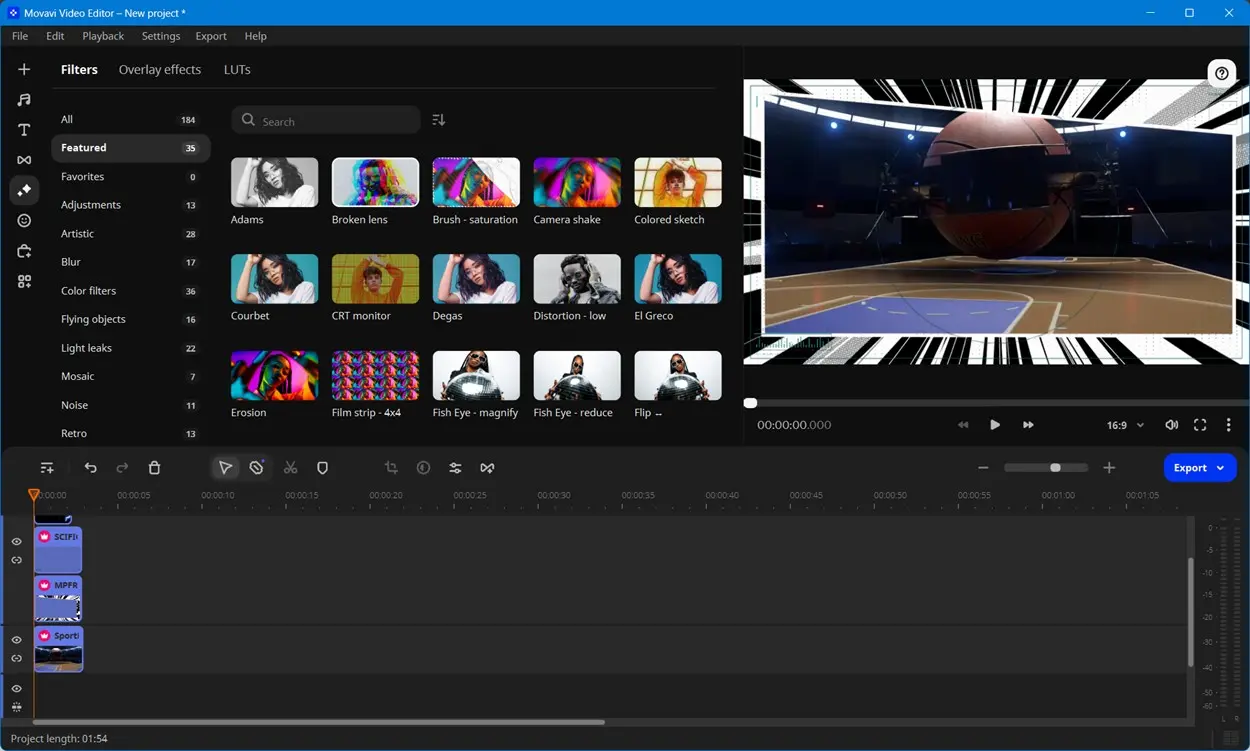Open the 16:9 aspect ratio dropdown
The width and height of the screenshot is (1250, 751).
[x=1124, y=424]
